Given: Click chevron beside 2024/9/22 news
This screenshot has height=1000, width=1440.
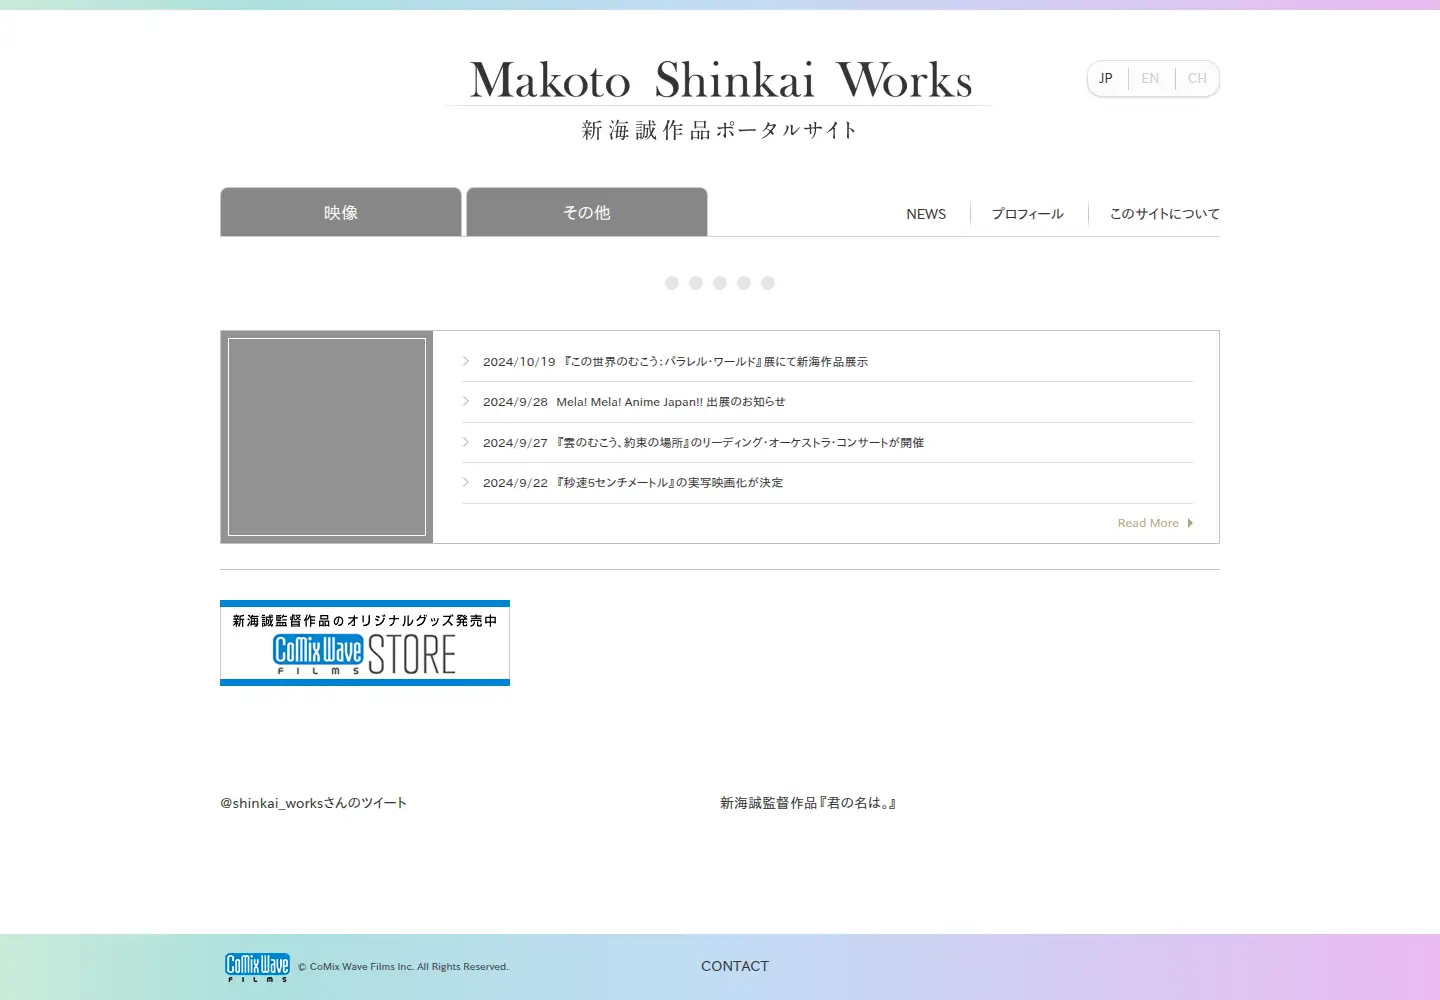Looking at the screenshot, I should [x=466, y=482].
